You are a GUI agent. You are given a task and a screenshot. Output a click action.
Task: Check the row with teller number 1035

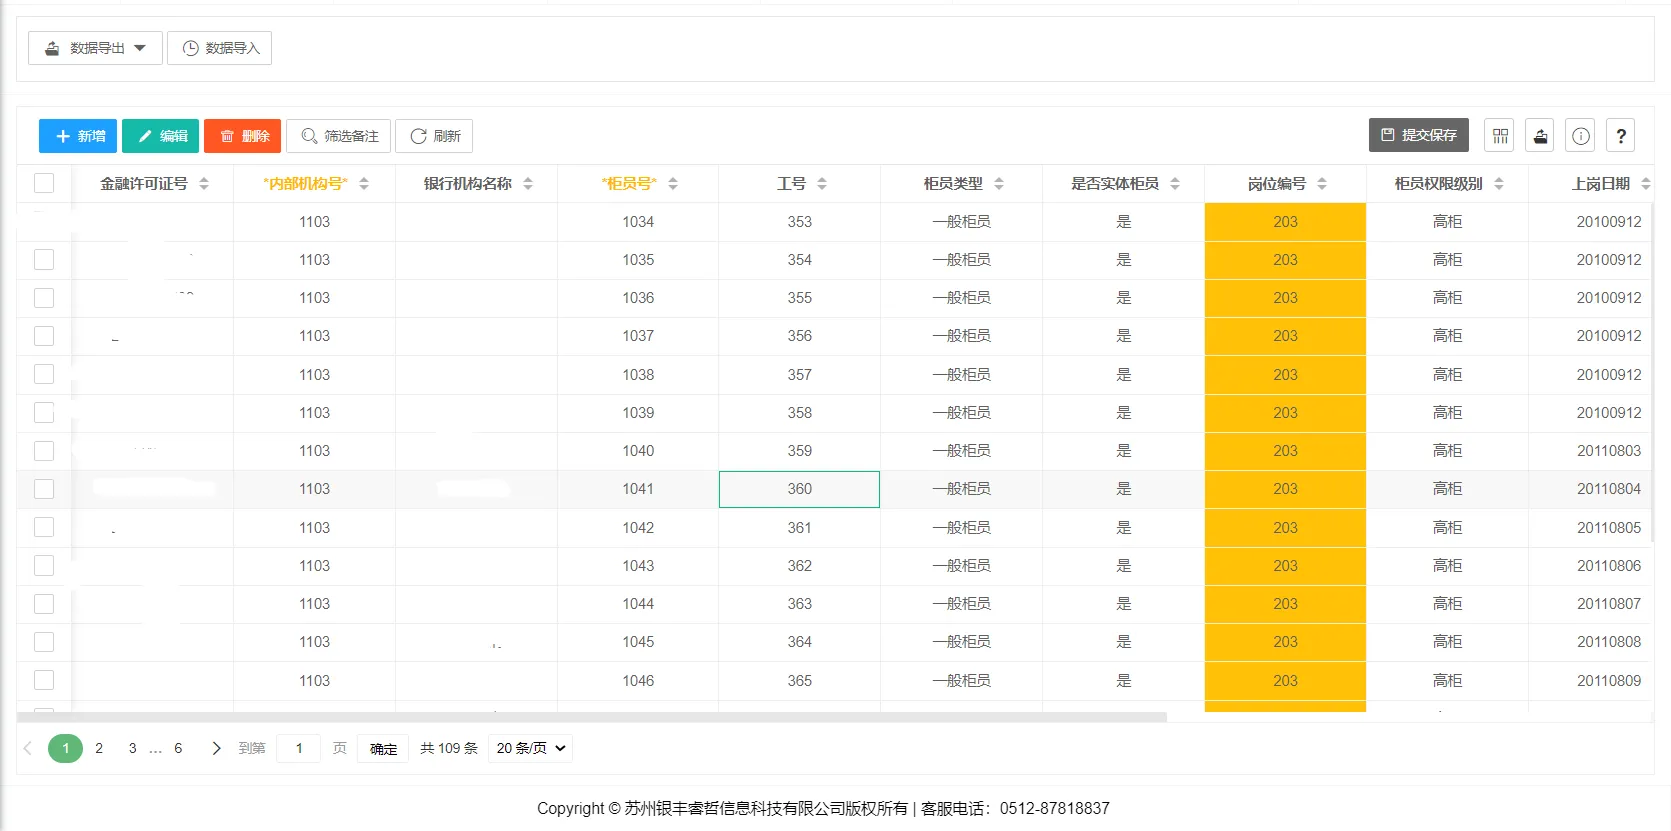[x=44, y=260]
